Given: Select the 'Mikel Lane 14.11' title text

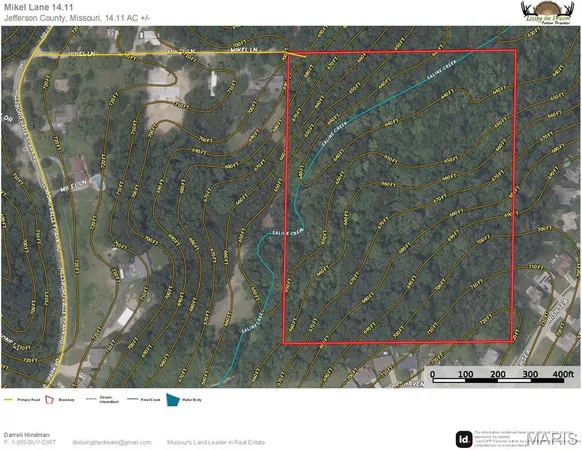Looking at the screenshot, I should click(39, 7).
